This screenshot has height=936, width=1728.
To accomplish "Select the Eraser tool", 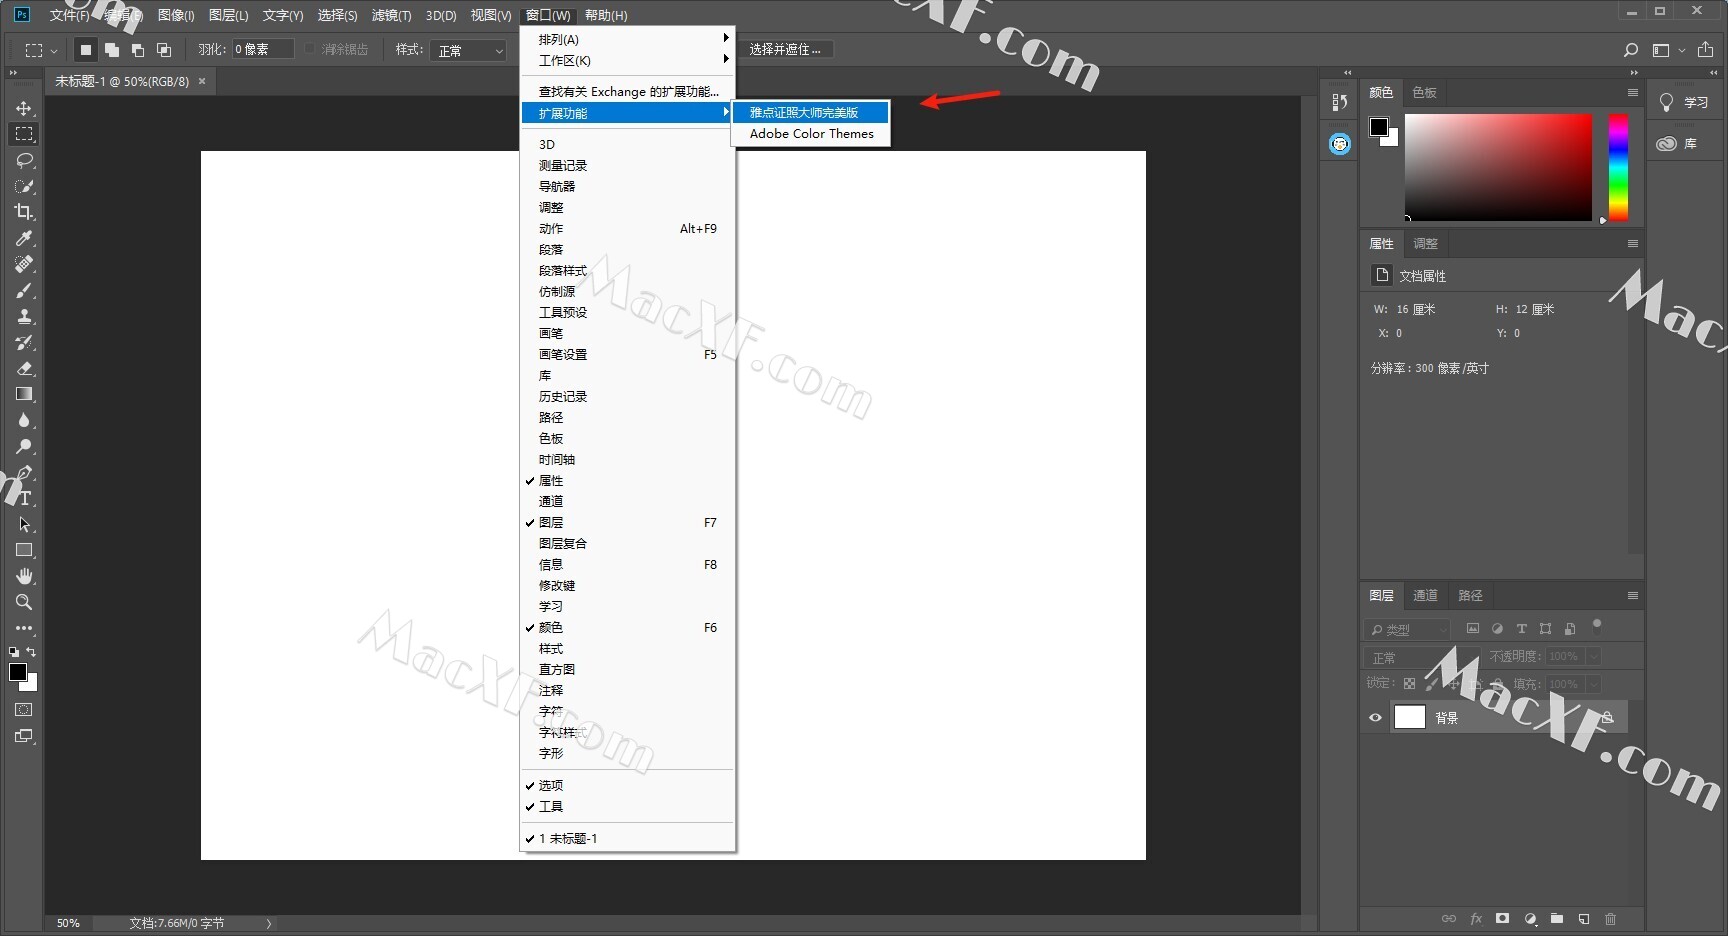I will (x=24, y=368).
